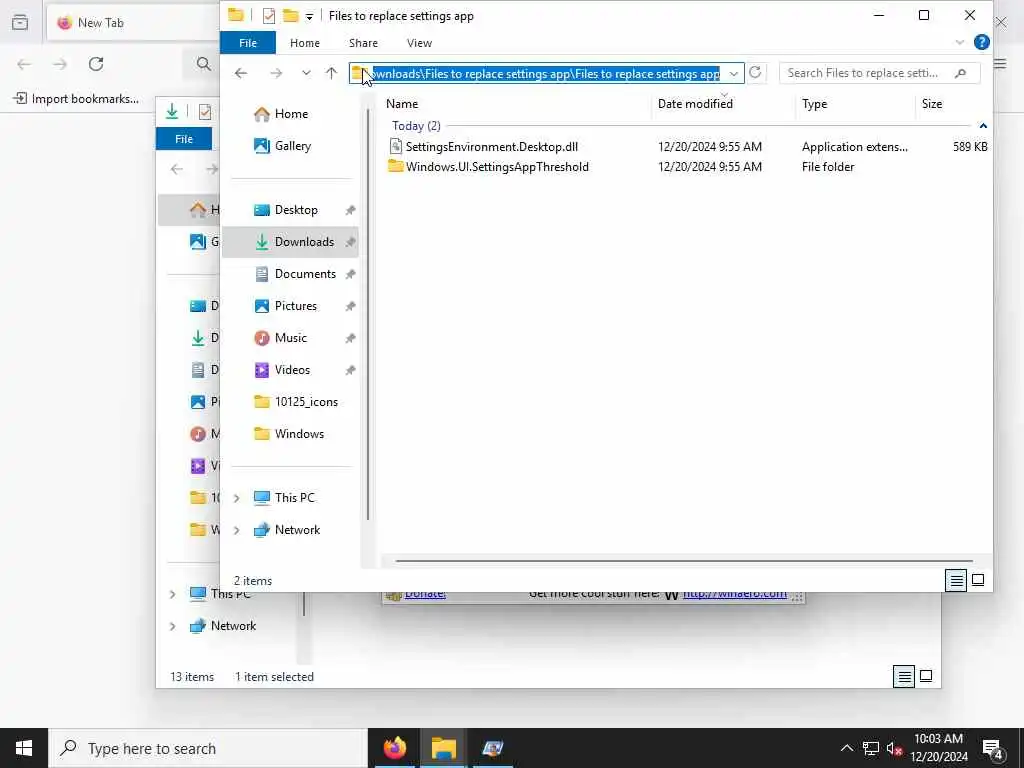Click the File tab of the back Explorer window

click(184, 139)
